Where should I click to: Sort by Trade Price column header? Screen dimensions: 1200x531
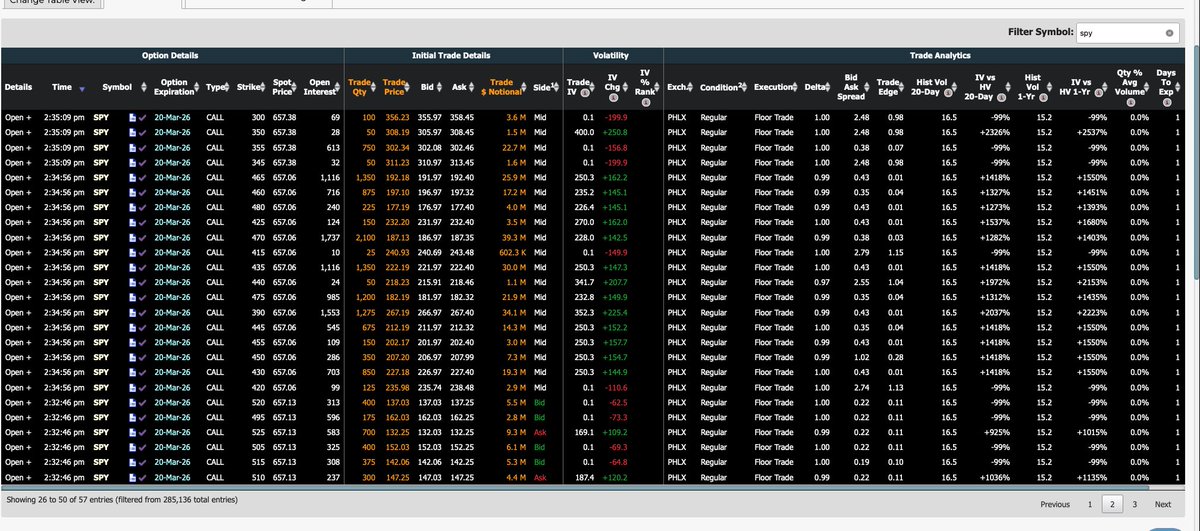tap(397, 87)
